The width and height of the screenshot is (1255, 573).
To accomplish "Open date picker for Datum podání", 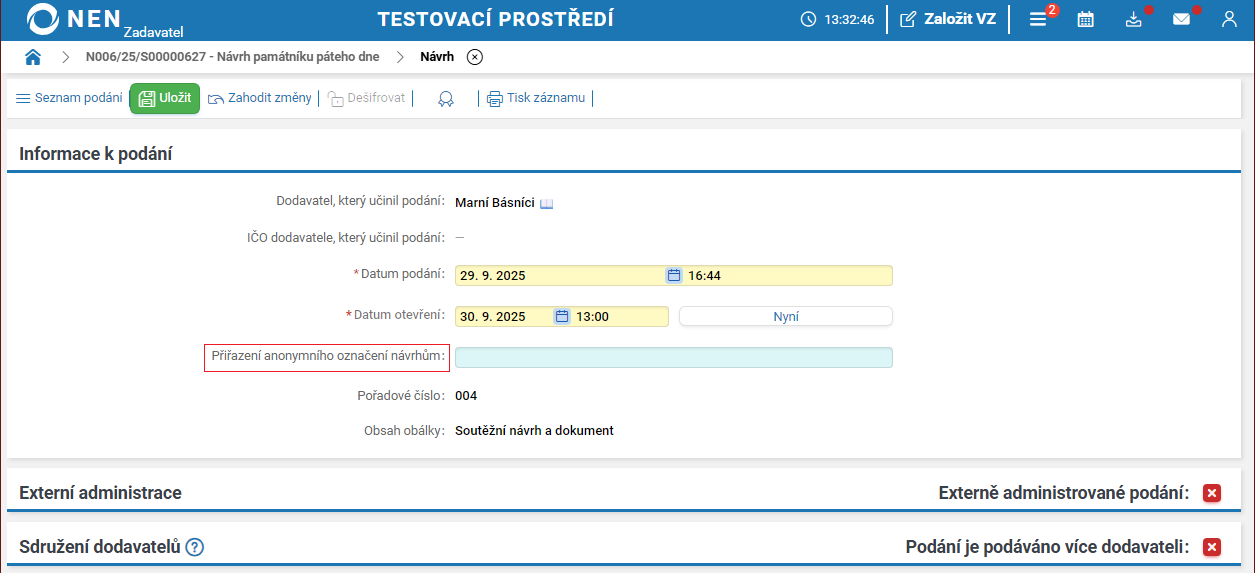I will 674,276.
